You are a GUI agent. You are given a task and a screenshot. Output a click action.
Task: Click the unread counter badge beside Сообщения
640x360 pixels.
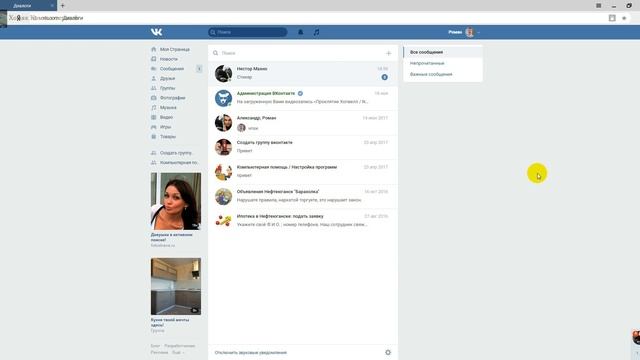[199, 69]
